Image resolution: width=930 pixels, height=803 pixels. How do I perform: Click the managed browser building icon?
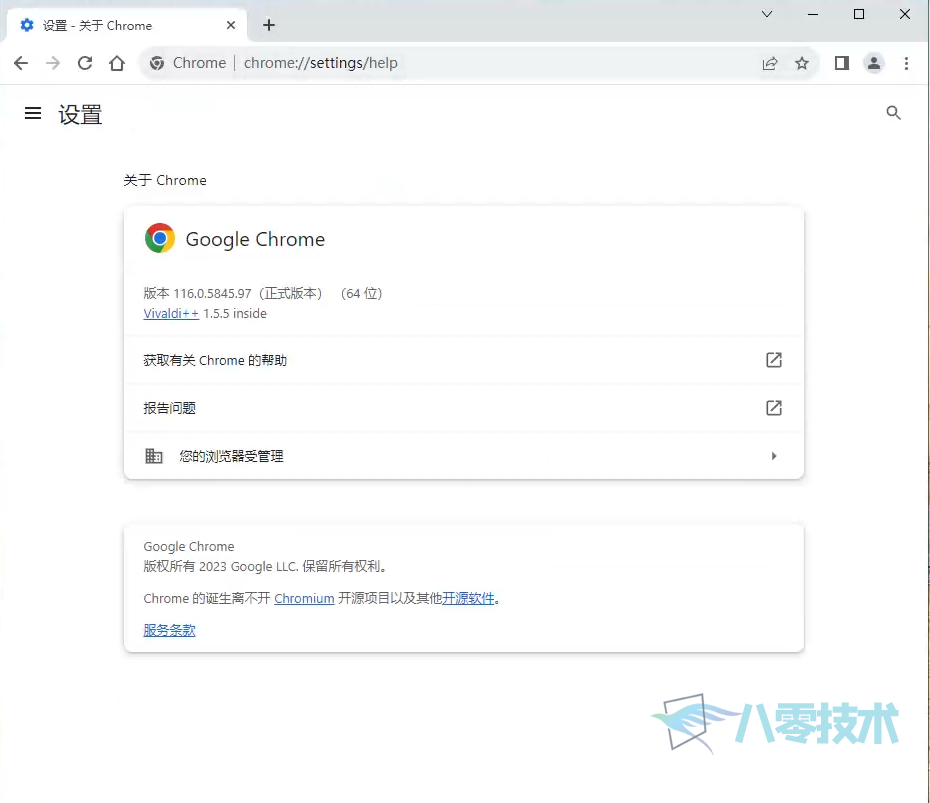(x=154, y=455)
